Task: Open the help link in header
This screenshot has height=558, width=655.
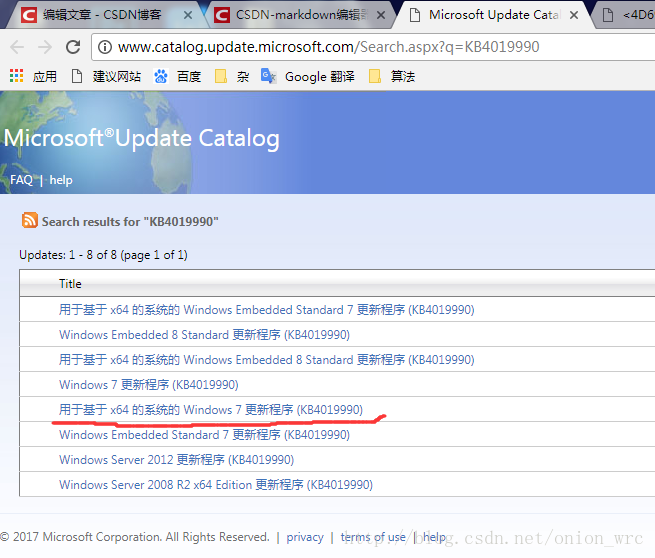Action: [x=61, y=180]
